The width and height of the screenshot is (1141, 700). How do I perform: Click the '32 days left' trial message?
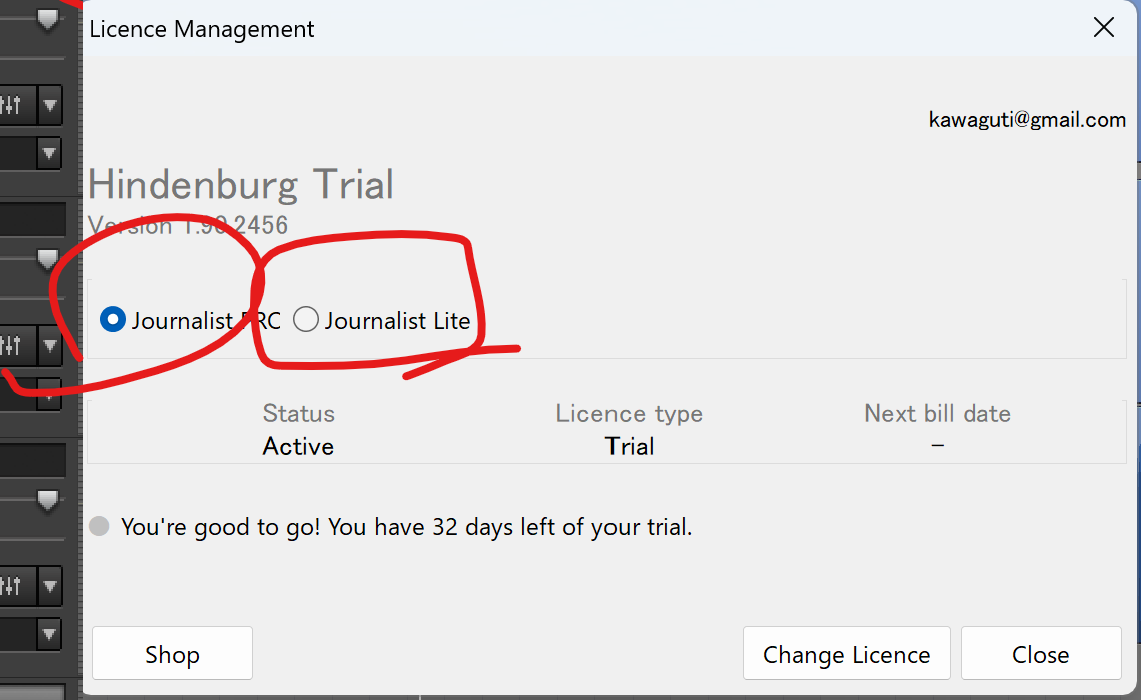pyautogui.click(x=407, y=526)
